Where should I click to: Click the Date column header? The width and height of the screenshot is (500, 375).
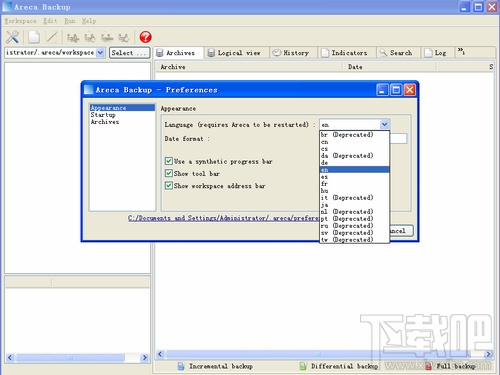click(x=389, y=67)
